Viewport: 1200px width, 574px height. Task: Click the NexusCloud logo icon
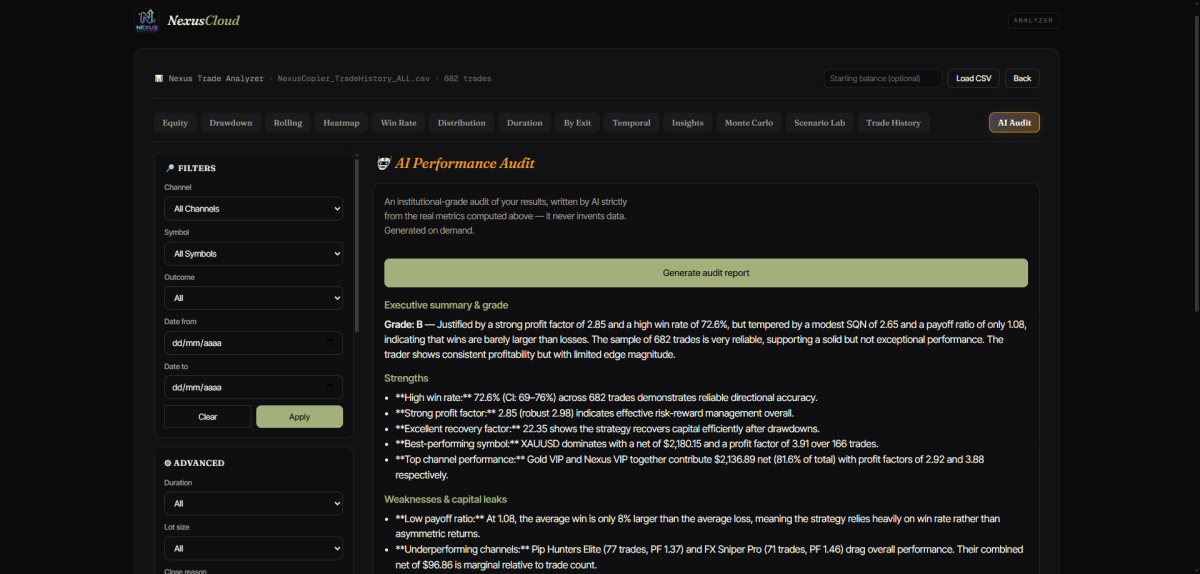coord(147,20)
